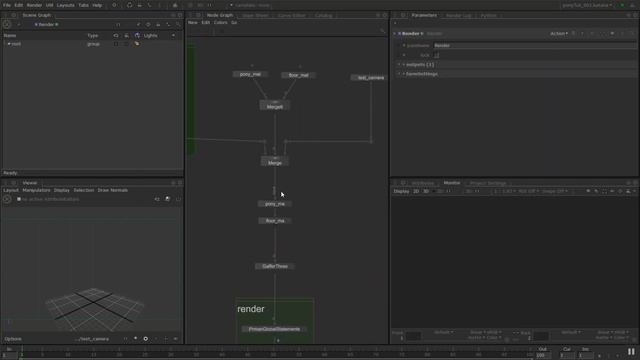
Task: Open the Action dropdown in Parameters
Action: coord(559,34)
